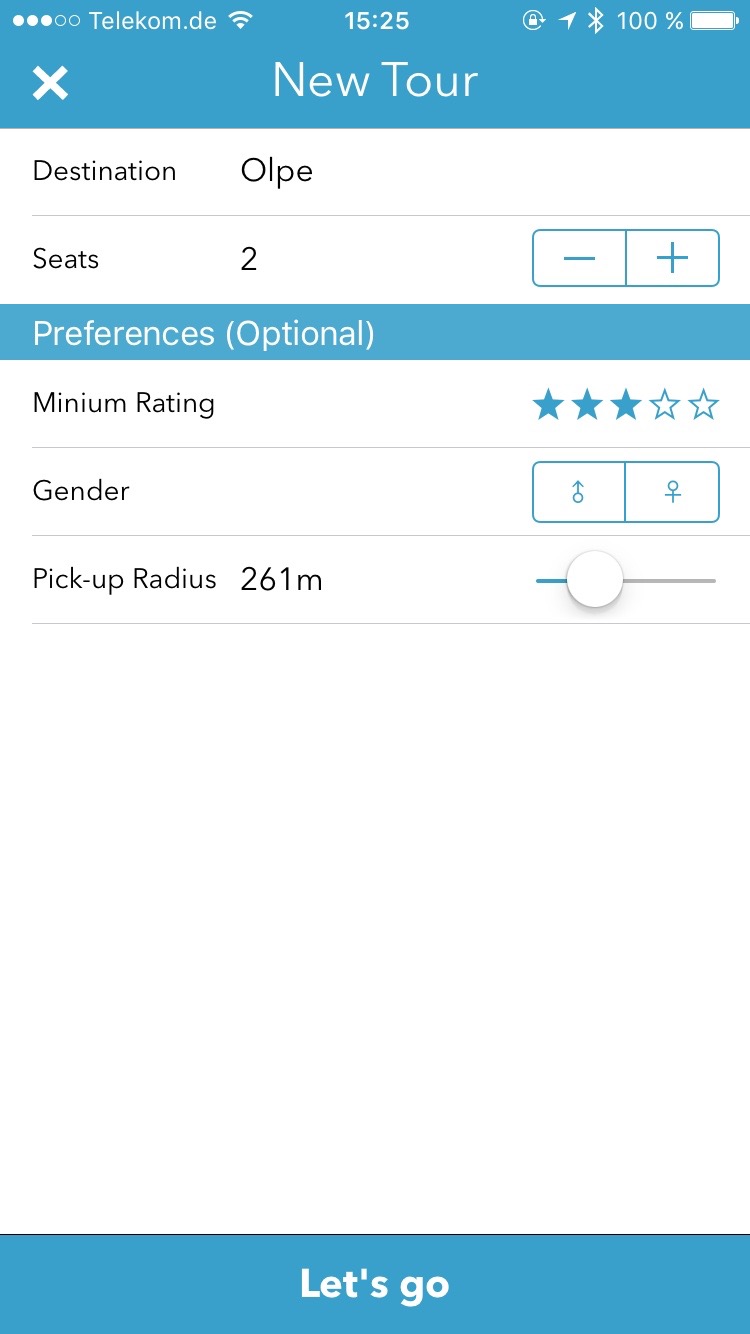
Task: Close the New Tour screen
Action: point(50,82)
